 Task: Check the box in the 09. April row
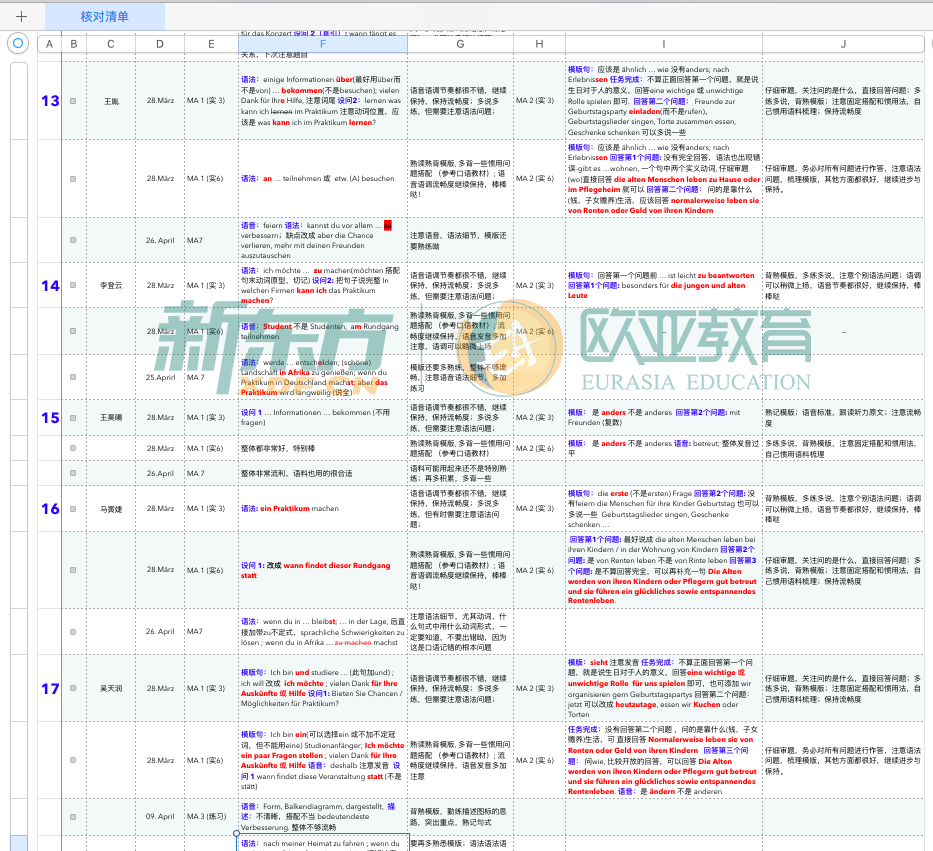click(x=73, y=816)
